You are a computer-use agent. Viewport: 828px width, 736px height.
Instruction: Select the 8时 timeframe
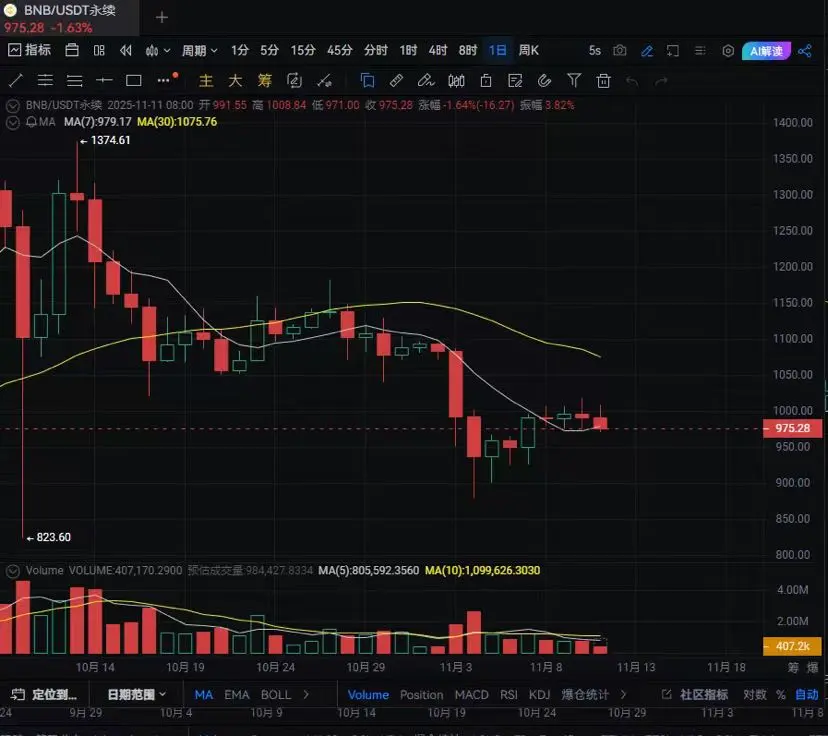(x=468, y=50)
